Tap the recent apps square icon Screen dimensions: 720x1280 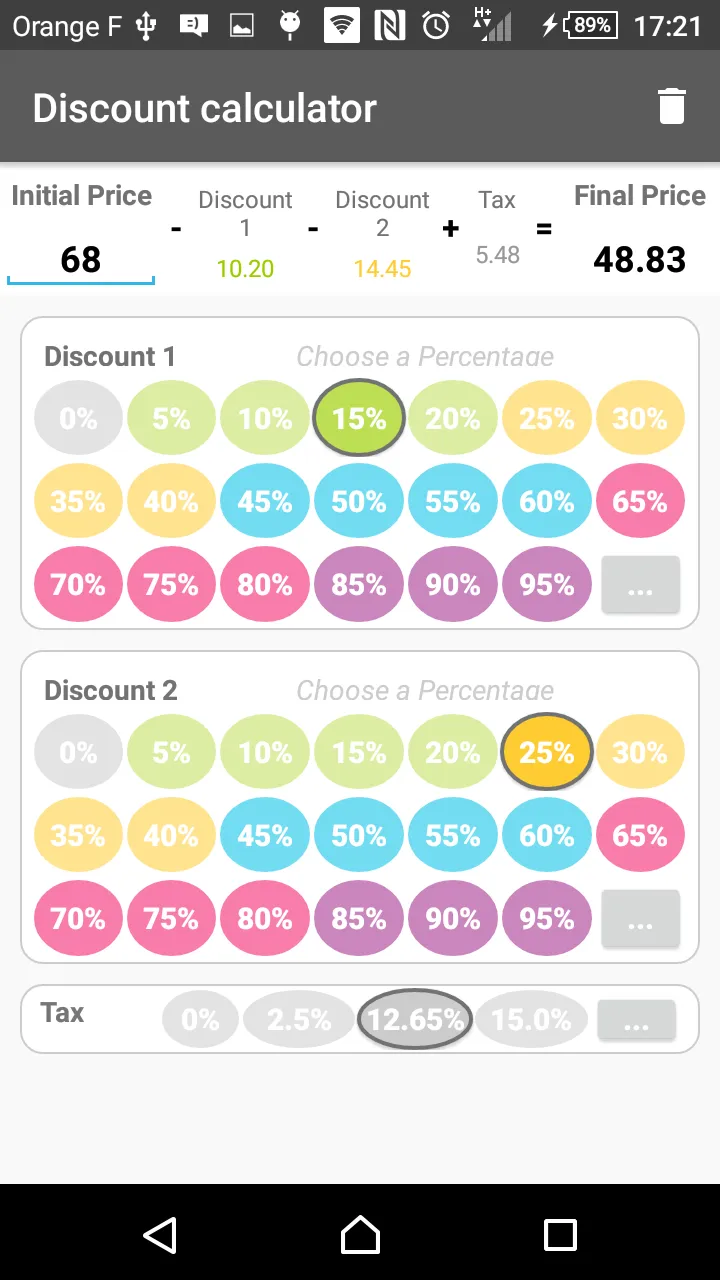[x=560, y=1235]
